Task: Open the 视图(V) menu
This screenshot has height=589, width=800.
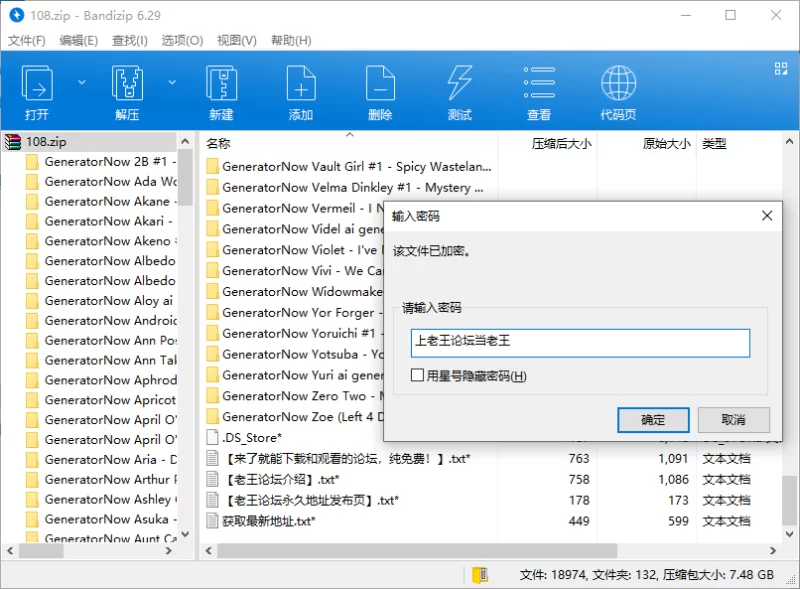Action: pyautogui.click(x=237, y=40)
